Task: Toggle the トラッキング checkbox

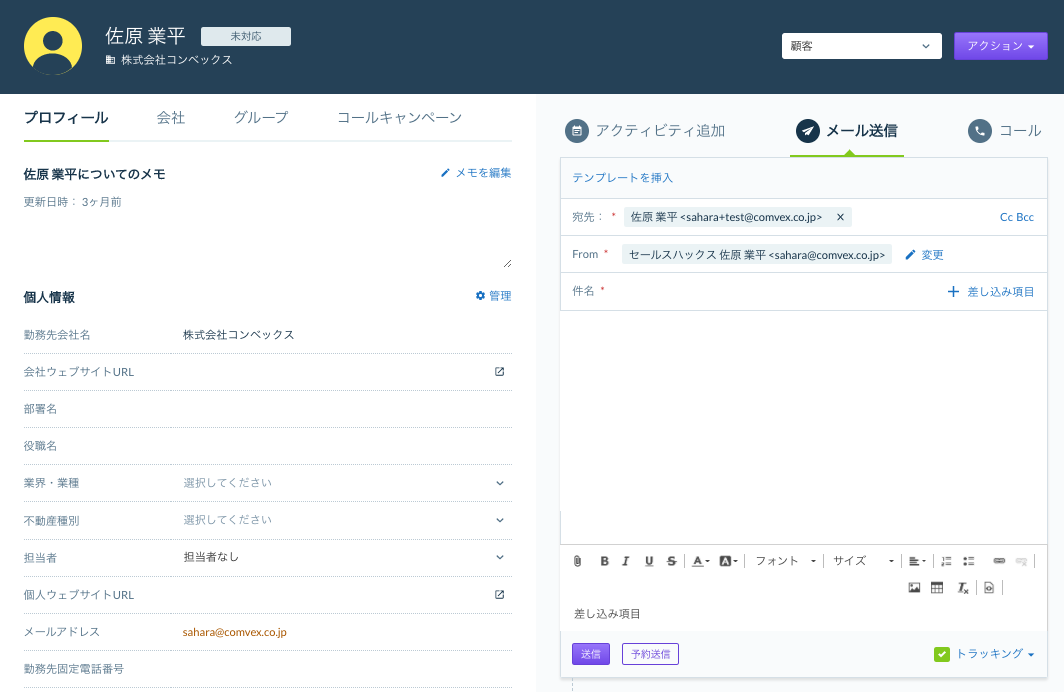Action: (941, 654)
